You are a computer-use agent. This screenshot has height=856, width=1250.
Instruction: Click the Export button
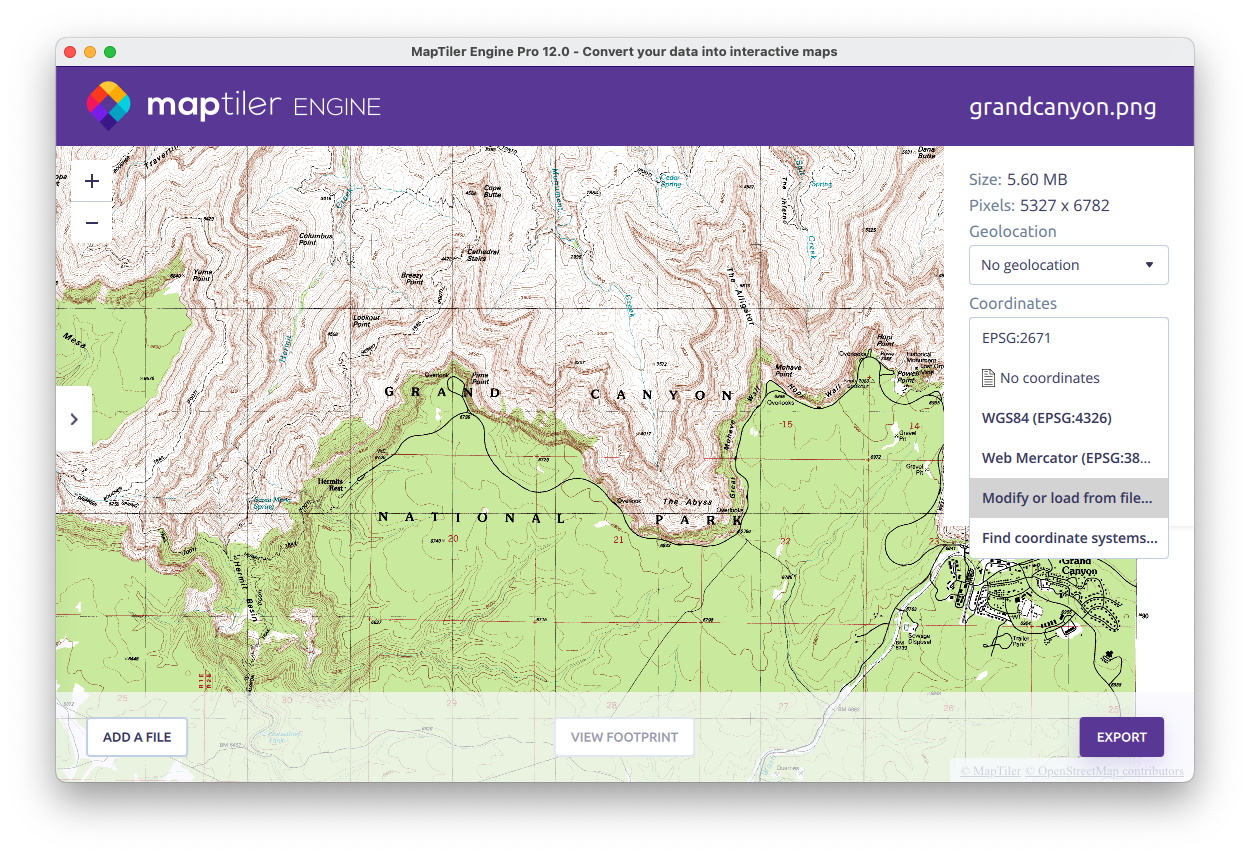click(1121, 737)
